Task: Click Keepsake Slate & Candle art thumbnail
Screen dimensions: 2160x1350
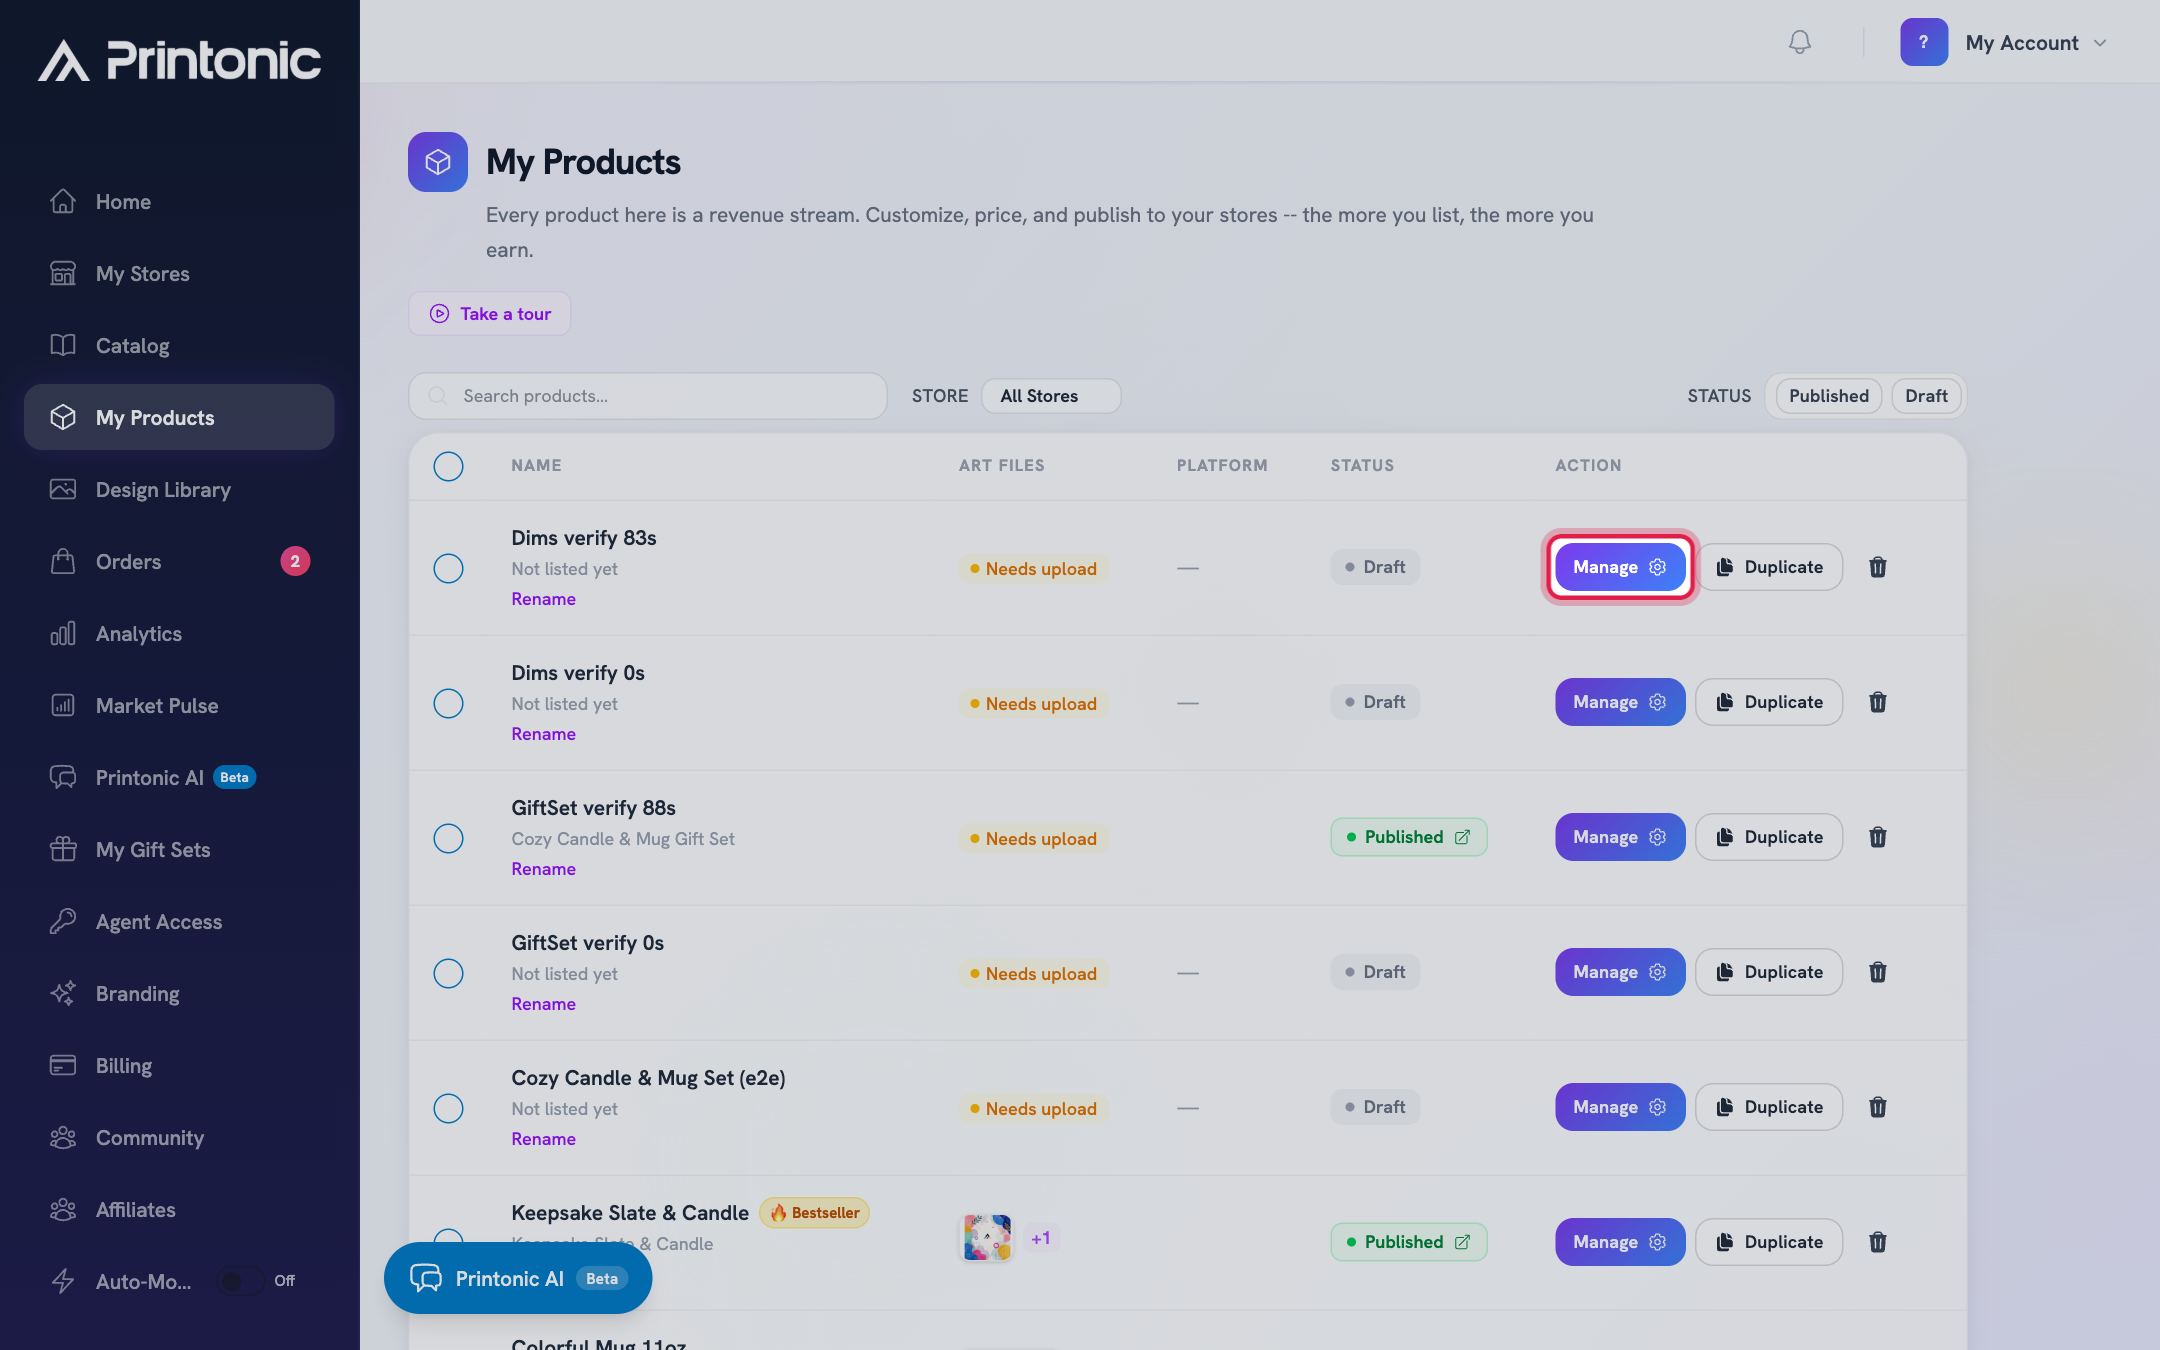Action: click(986, 1238)
